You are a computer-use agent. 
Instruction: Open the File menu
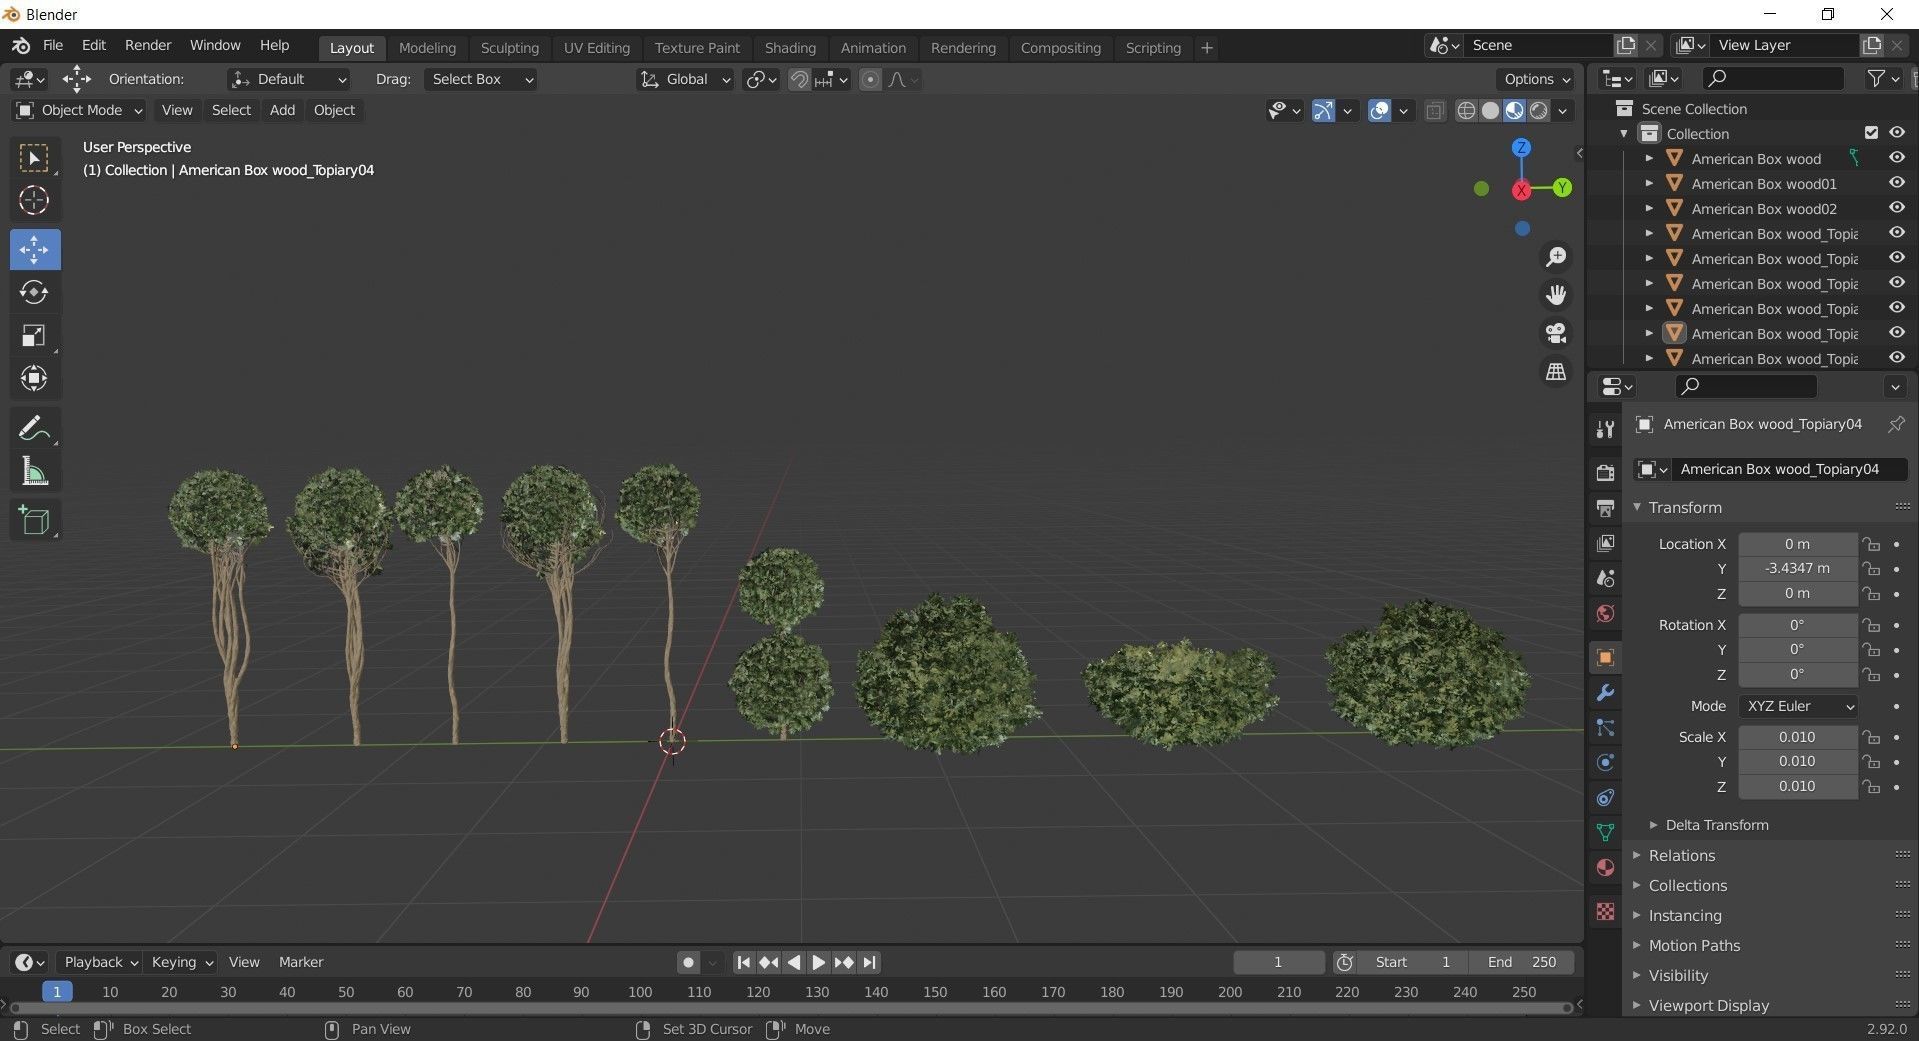[x=53, y=46]
